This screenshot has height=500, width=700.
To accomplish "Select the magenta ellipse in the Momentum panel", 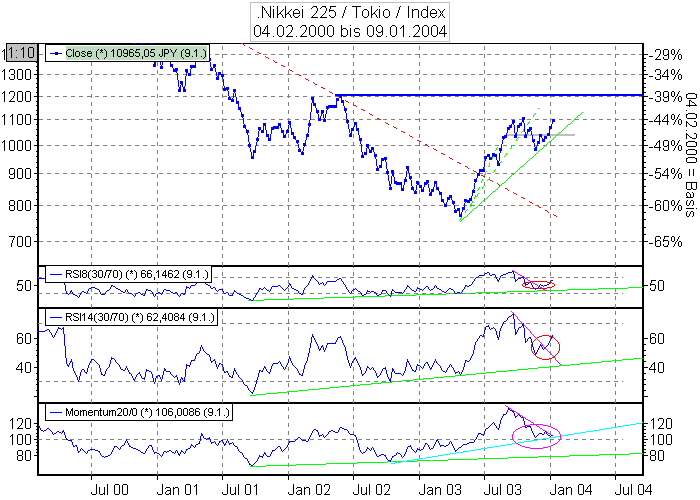I will click(536, 436).
